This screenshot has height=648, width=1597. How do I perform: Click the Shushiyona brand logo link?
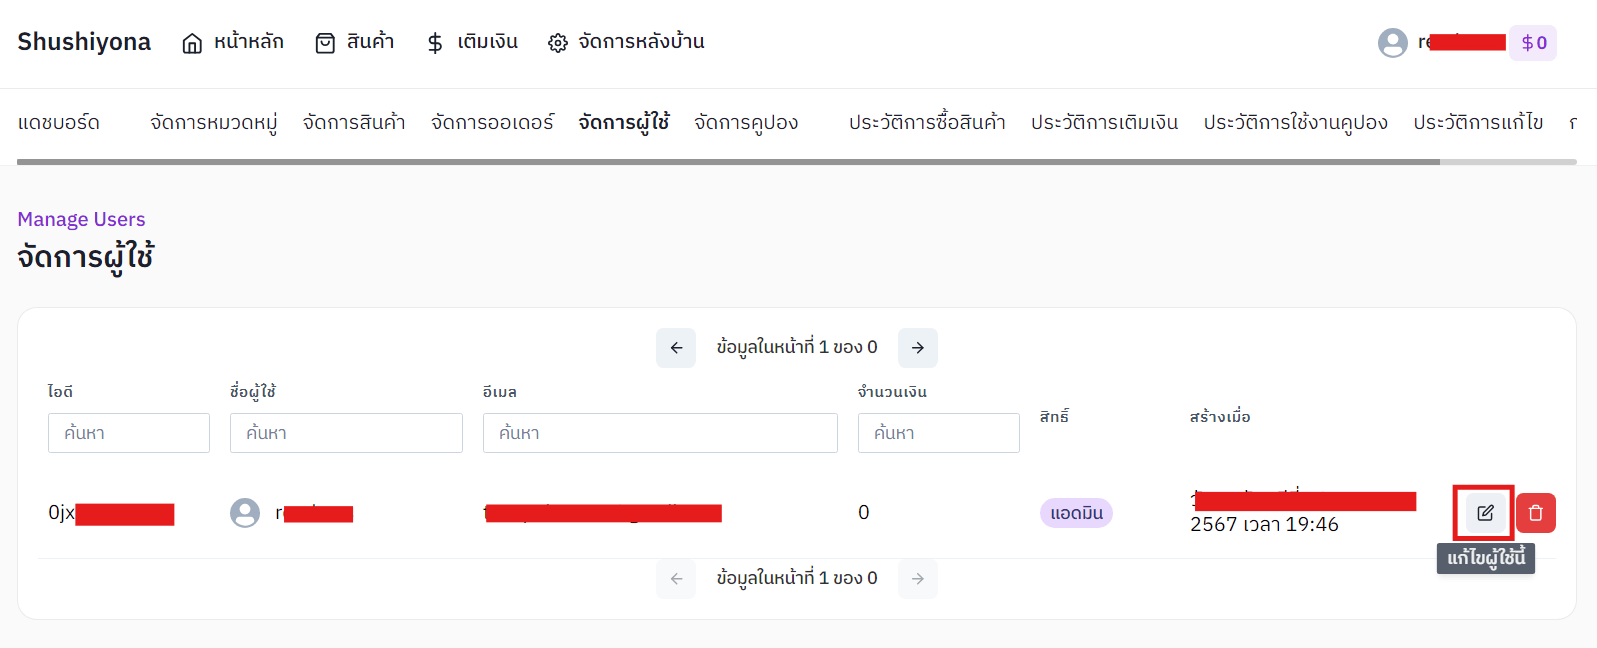pyautogui.click(x=84, y=42)
